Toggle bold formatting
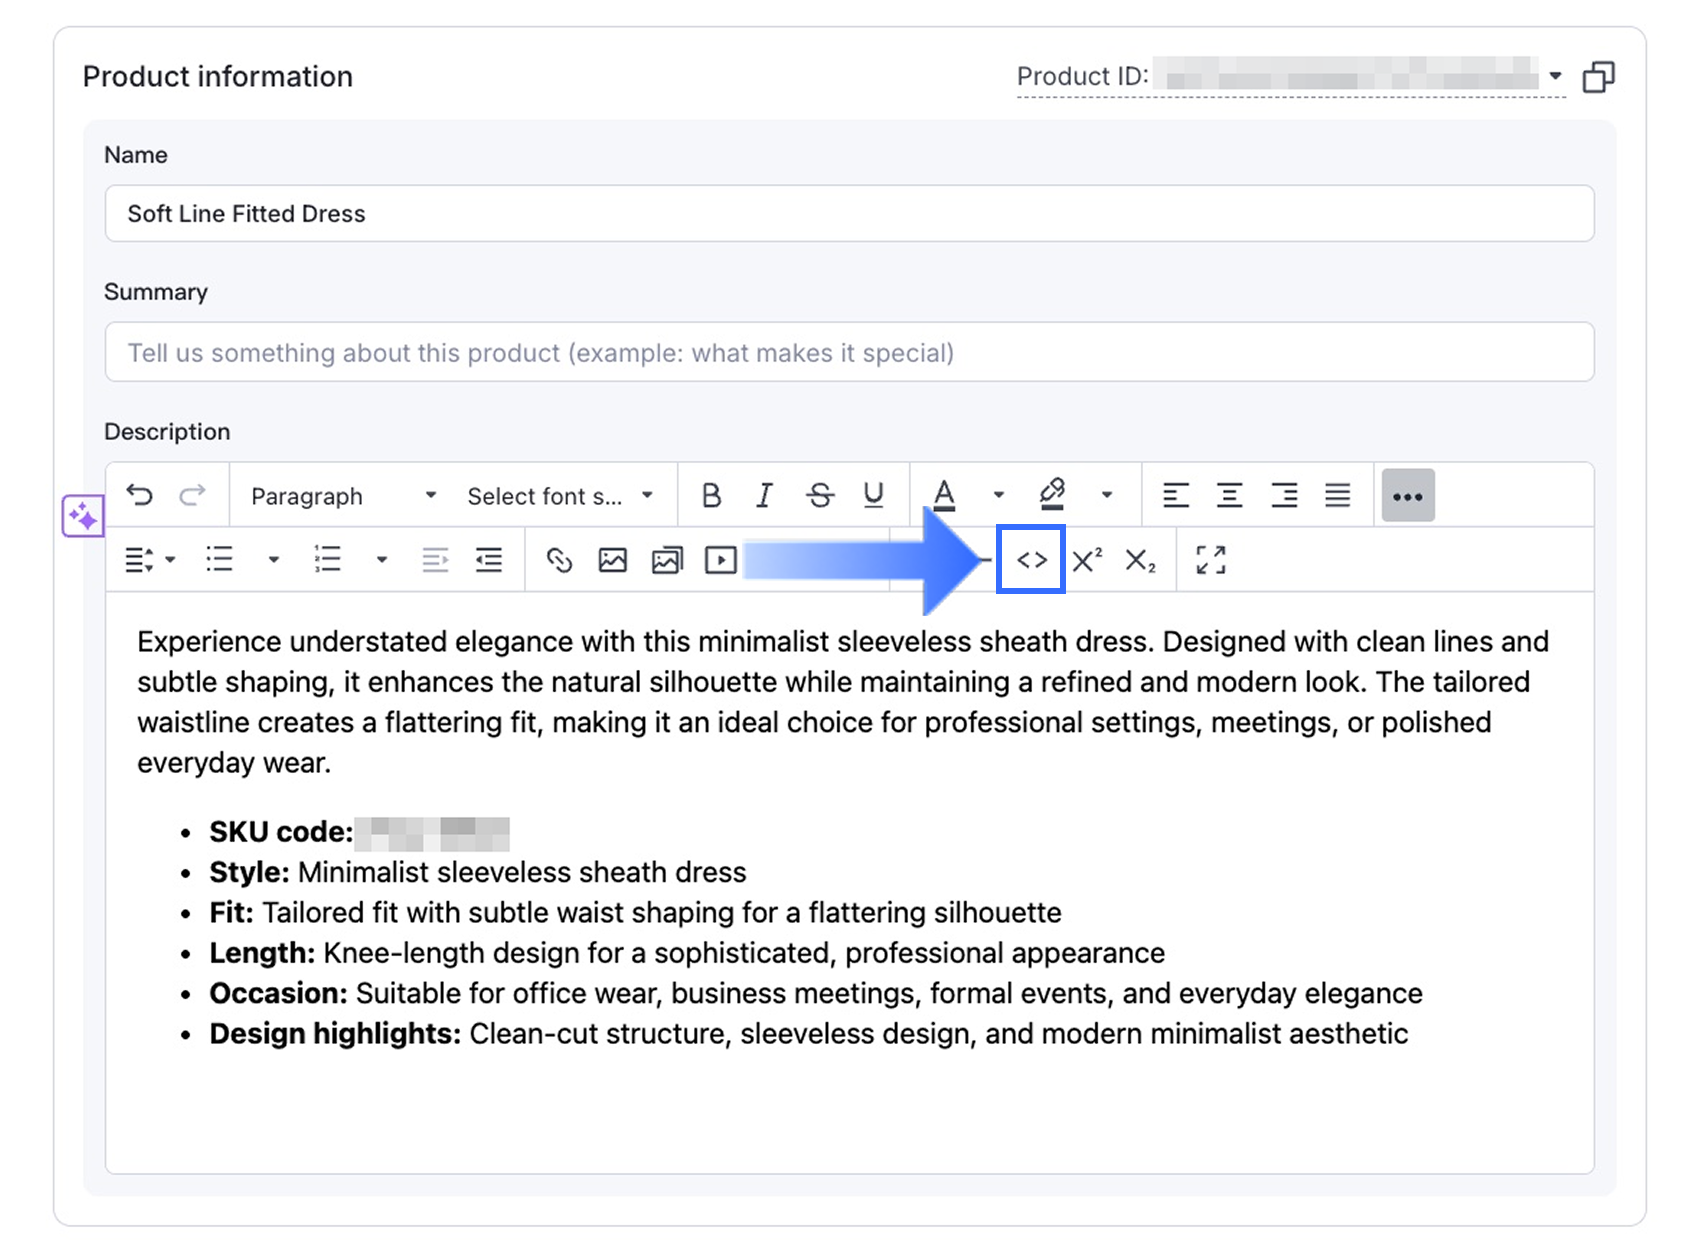Image resolution: width=1700 pixels, height=1254 pixels. [x=711, y=495]
